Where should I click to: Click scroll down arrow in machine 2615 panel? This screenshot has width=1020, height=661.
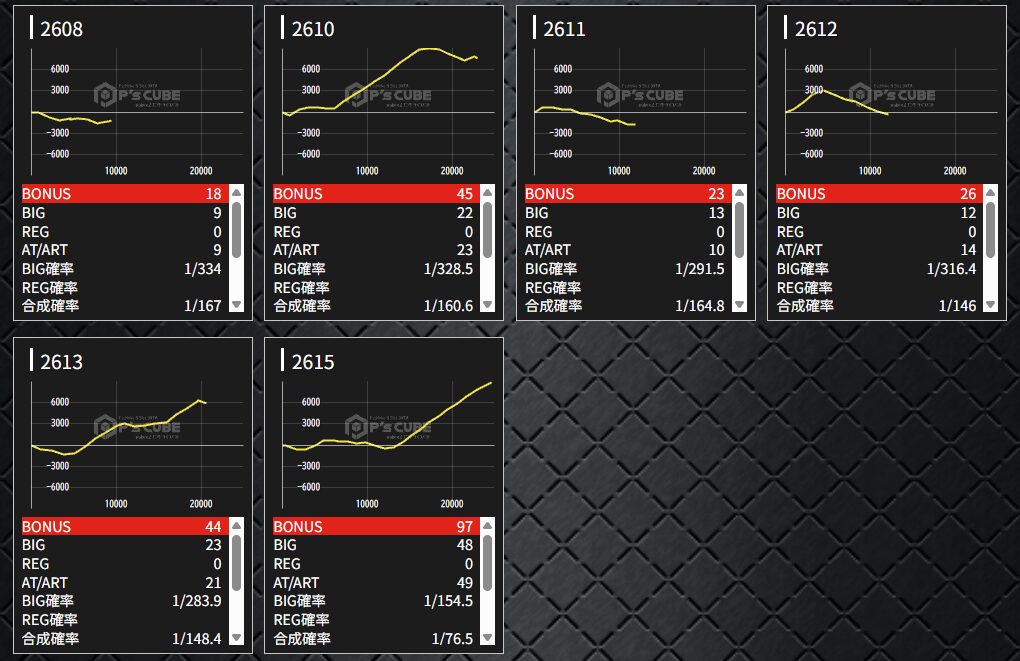[487, 638]
